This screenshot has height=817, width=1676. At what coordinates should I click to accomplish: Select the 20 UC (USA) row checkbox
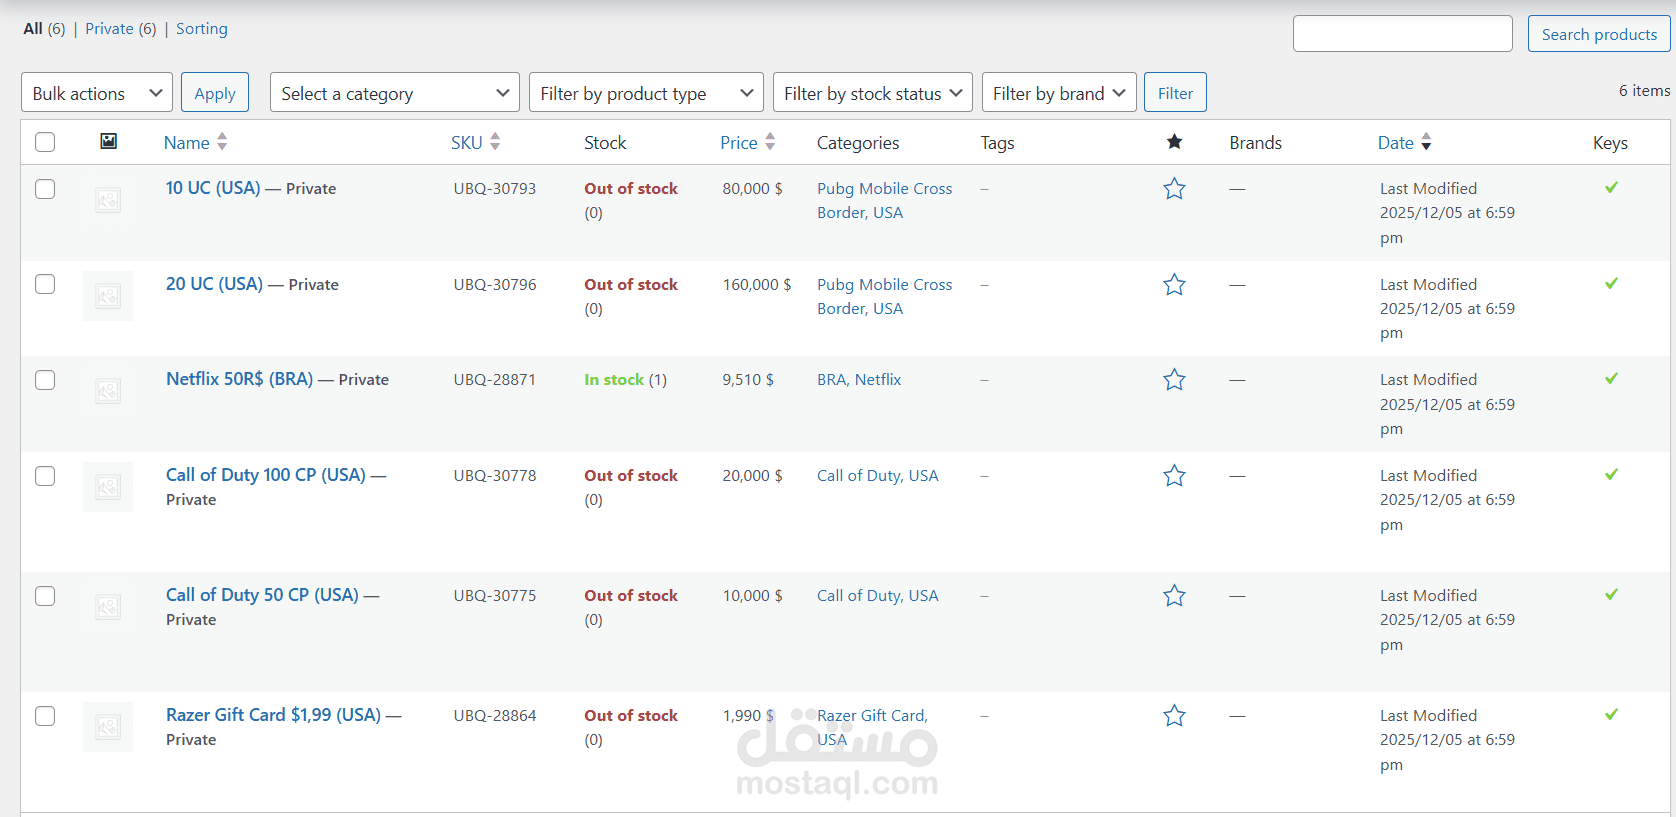45,284
